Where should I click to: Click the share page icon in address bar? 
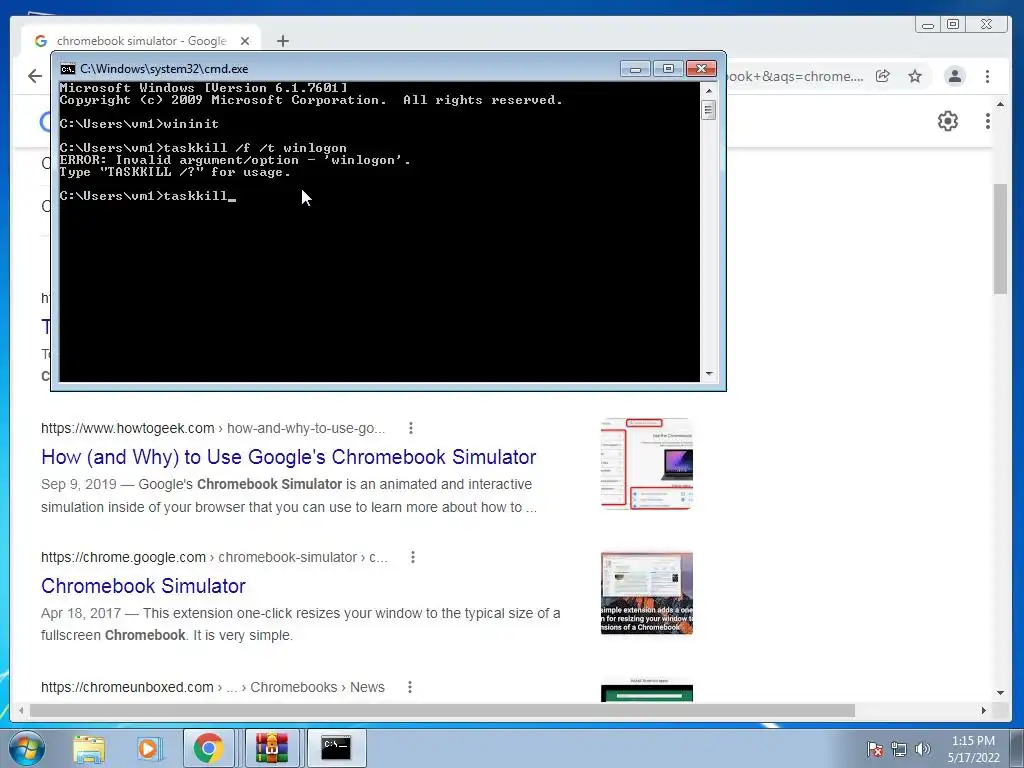[x=883, y=76]
